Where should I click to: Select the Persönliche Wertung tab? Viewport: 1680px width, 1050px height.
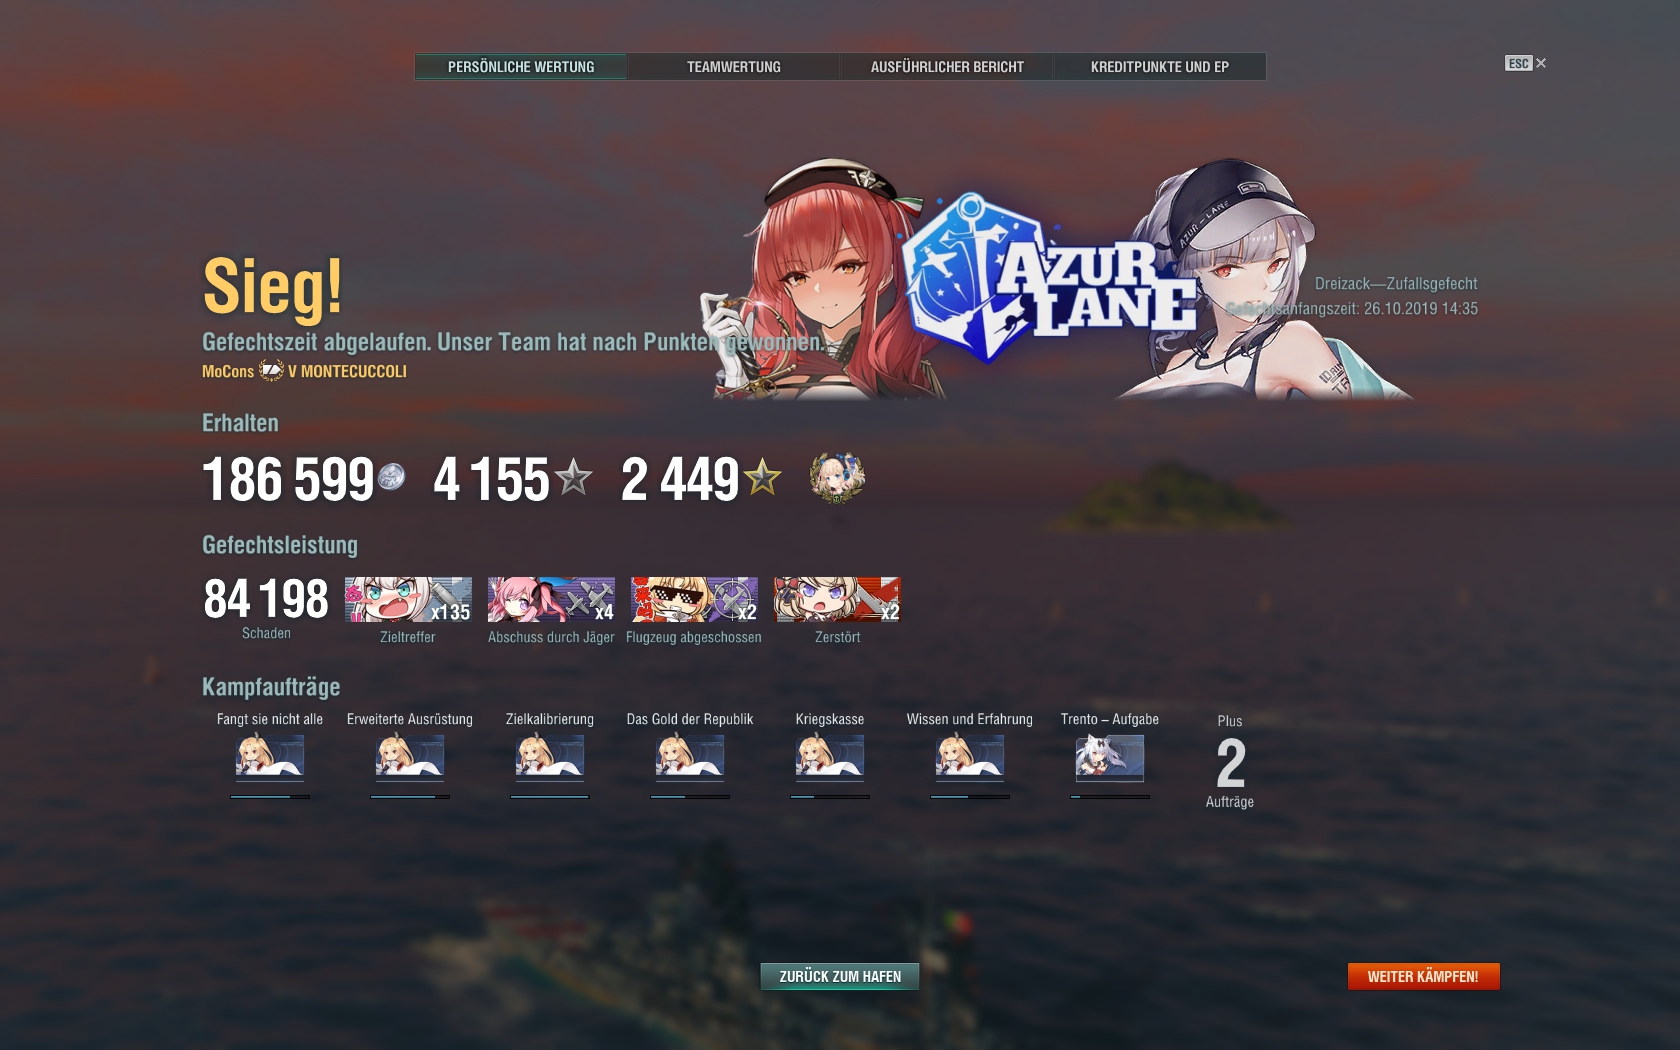coord(521,67)
